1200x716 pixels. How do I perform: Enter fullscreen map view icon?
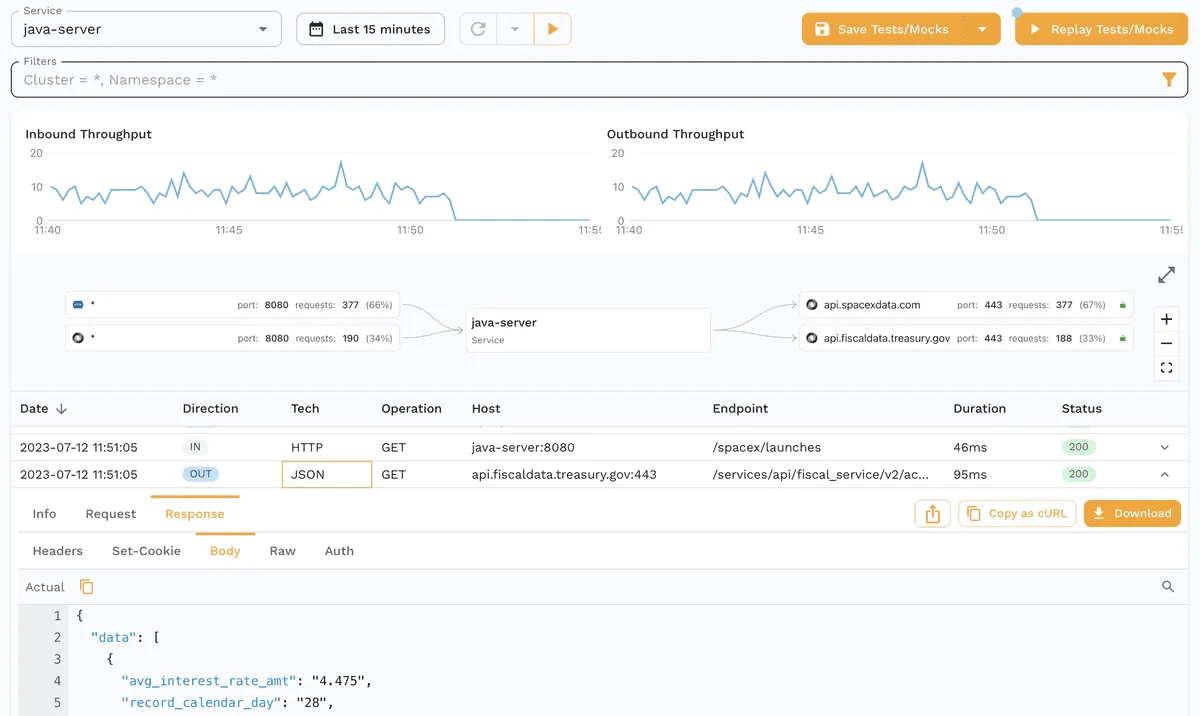click(x=1166, y=368)
